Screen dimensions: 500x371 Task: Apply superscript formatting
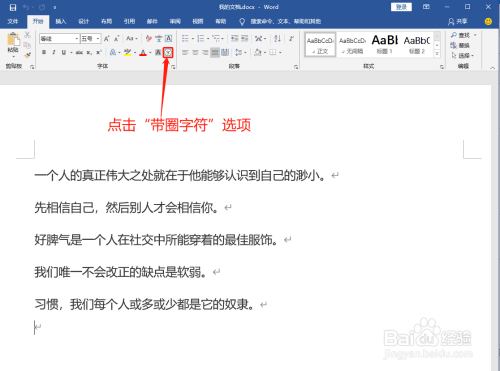point(99,53)
